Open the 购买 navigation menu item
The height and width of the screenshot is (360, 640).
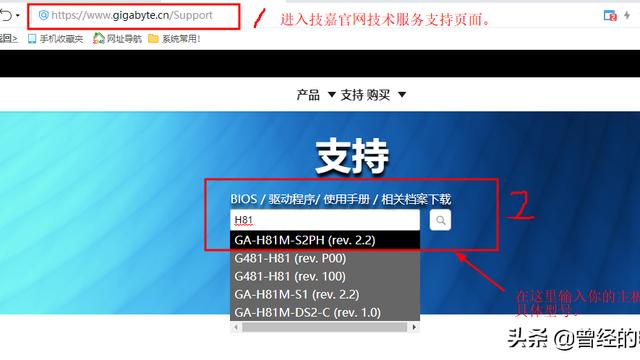point(378,95)
